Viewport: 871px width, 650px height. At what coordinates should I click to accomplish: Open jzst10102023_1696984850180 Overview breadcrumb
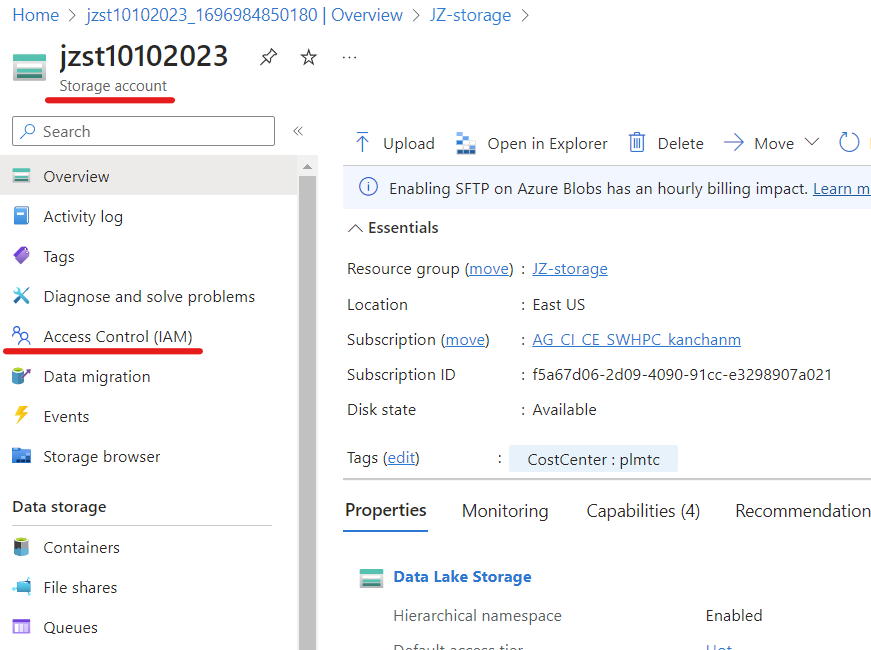(244, 15)
